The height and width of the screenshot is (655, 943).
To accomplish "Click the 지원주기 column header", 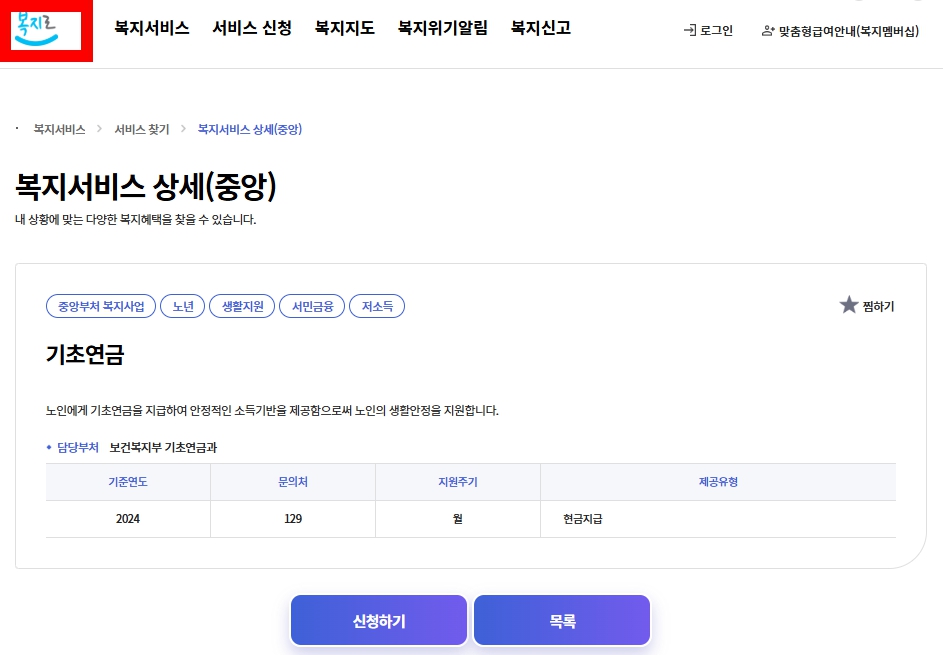I will click(x=458, y=482).
